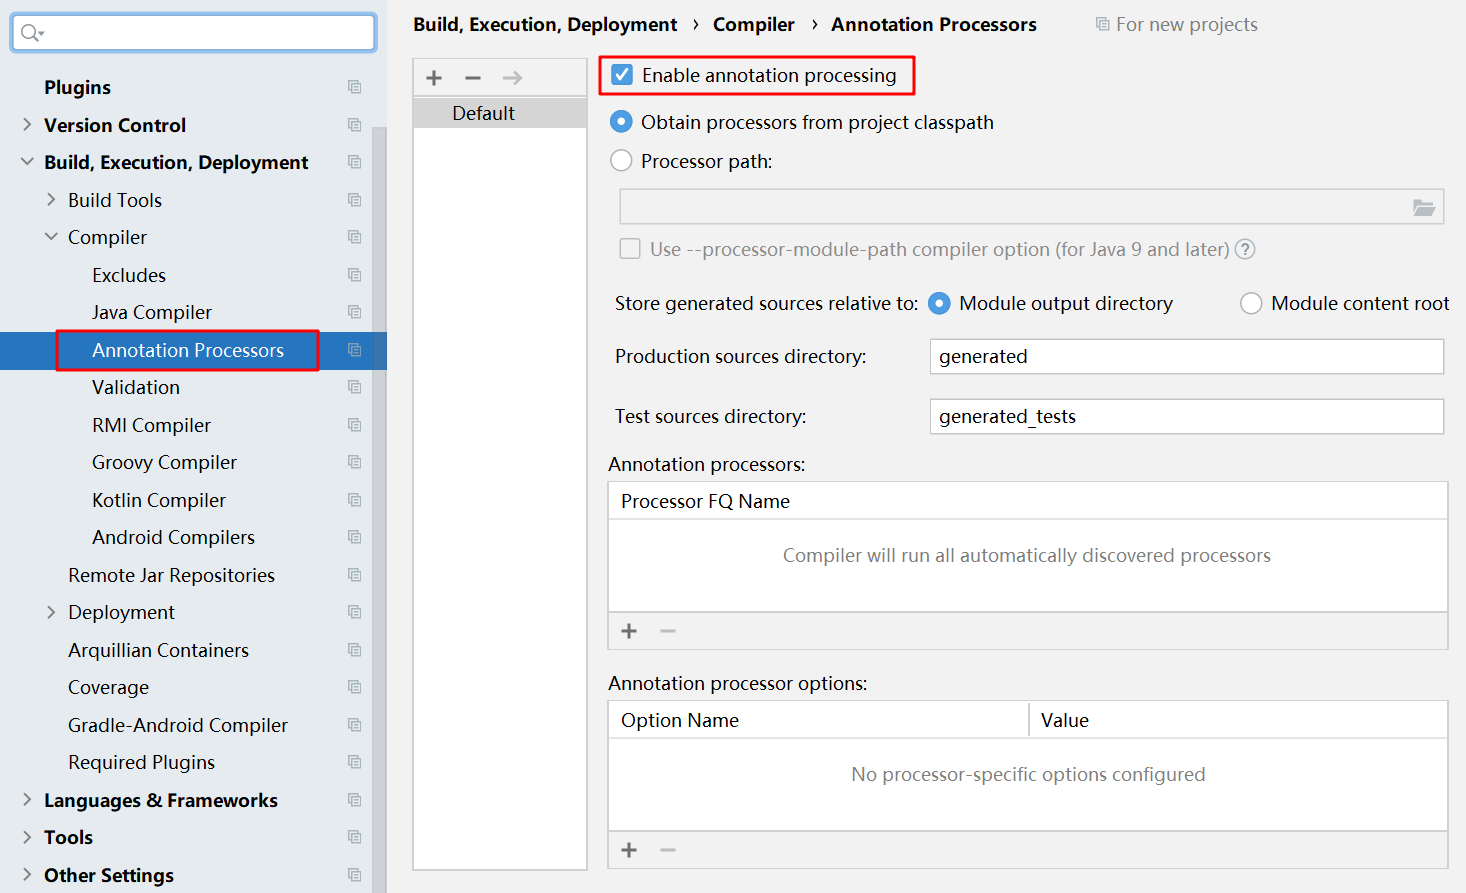Expand the Version Control section

tap(27, 125)
